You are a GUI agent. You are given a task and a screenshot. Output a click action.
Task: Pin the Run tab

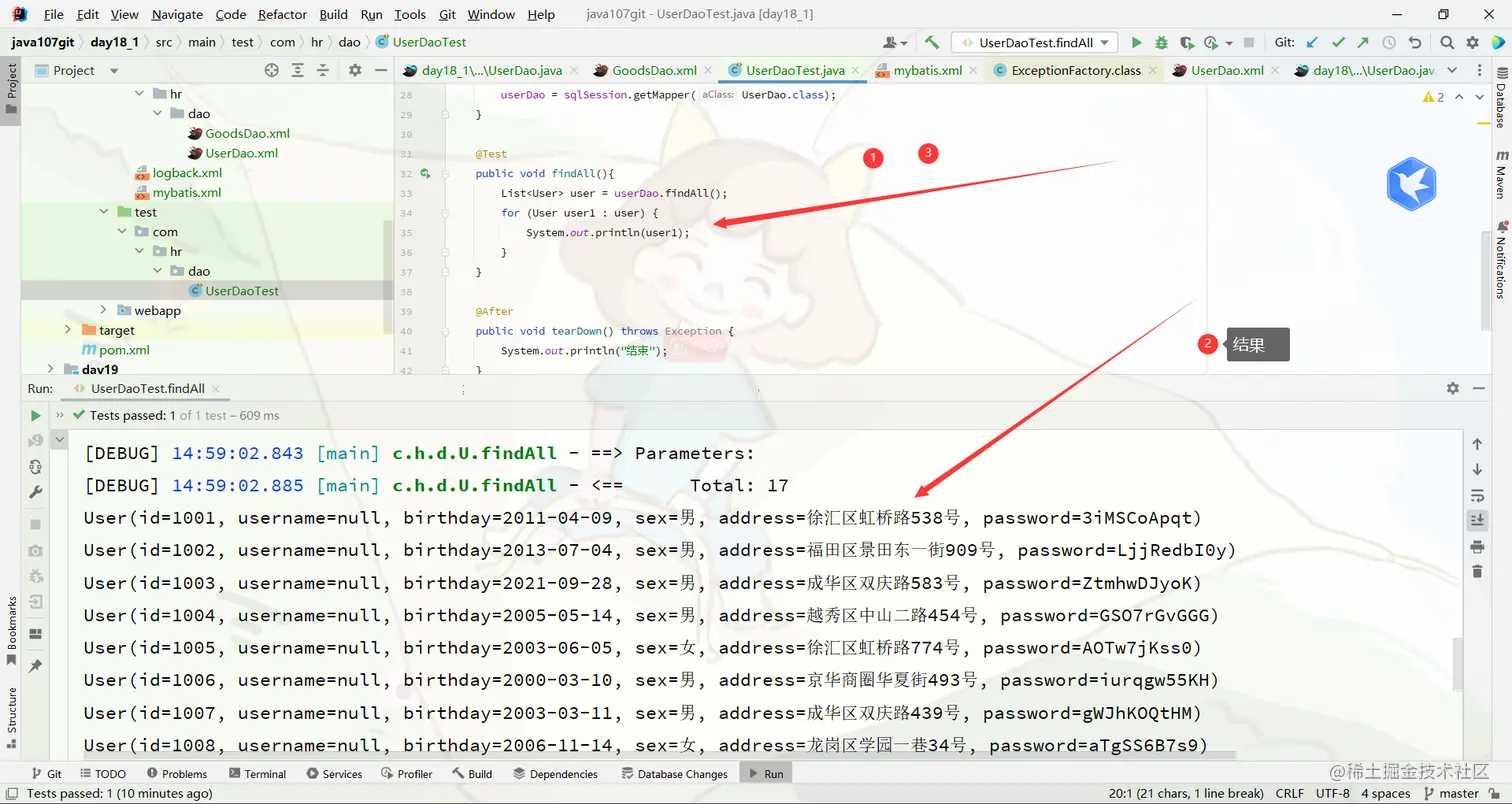[x=36, y=665]
